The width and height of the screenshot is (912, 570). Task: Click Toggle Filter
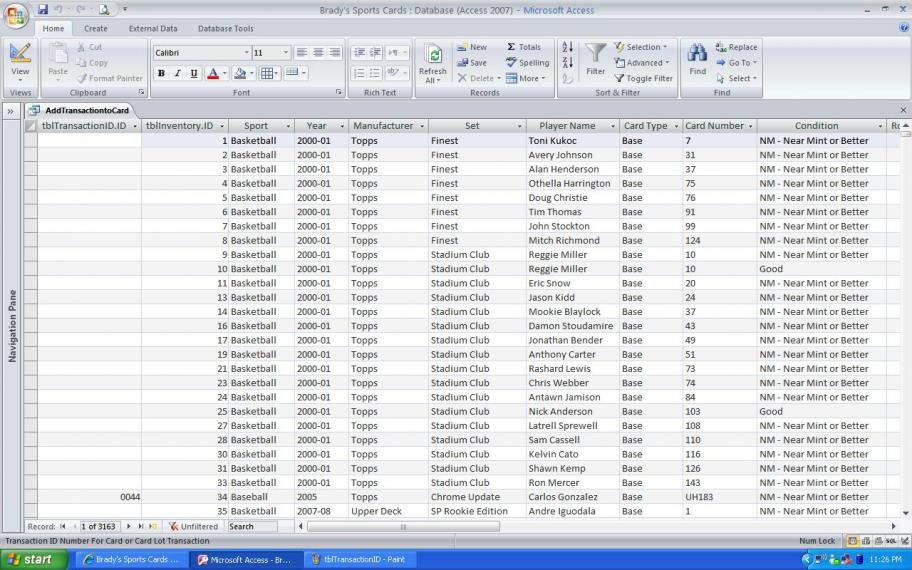pyautogui.click(x=643, y=79)
